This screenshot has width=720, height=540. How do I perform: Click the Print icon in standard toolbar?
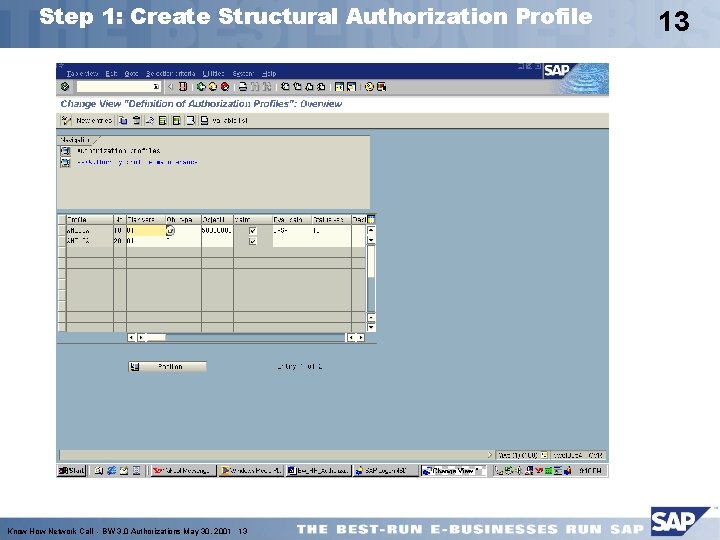[243, 86]
